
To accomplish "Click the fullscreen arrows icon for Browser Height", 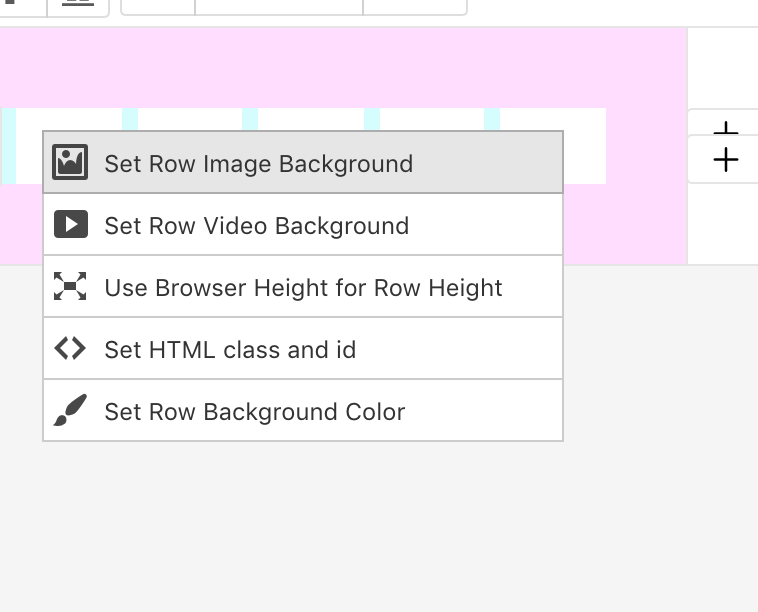I will [70, 287].
